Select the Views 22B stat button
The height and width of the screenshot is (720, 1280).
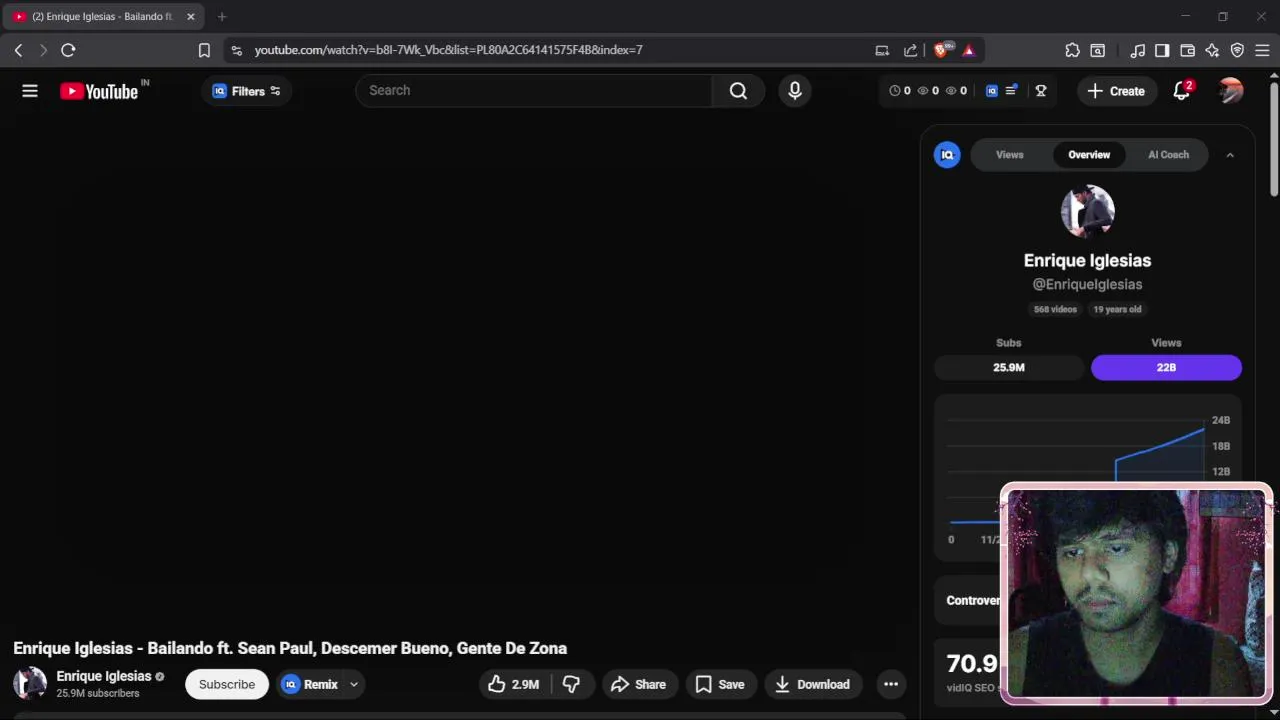(1166, 367)
